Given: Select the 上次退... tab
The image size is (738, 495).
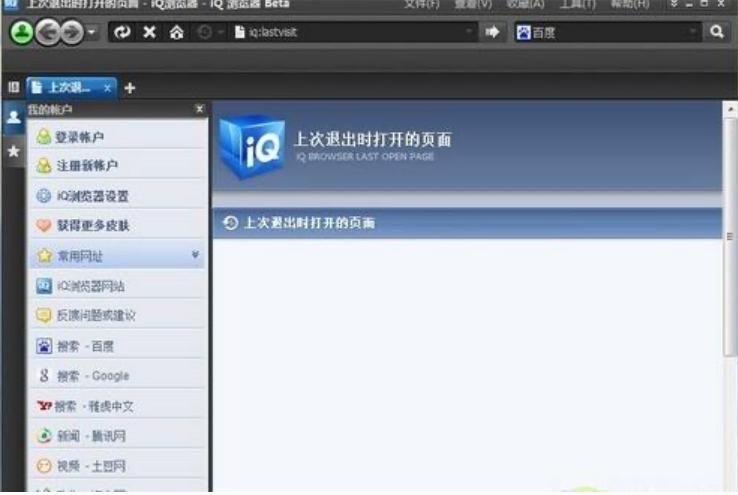Looking at the screenshot, I should [72, 88].
